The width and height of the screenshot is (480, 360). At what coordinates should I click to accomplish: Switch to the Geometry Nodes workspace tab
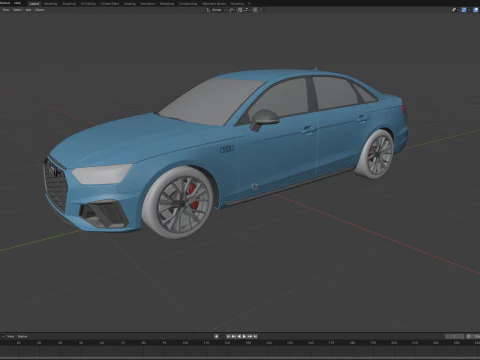point(214,4)
